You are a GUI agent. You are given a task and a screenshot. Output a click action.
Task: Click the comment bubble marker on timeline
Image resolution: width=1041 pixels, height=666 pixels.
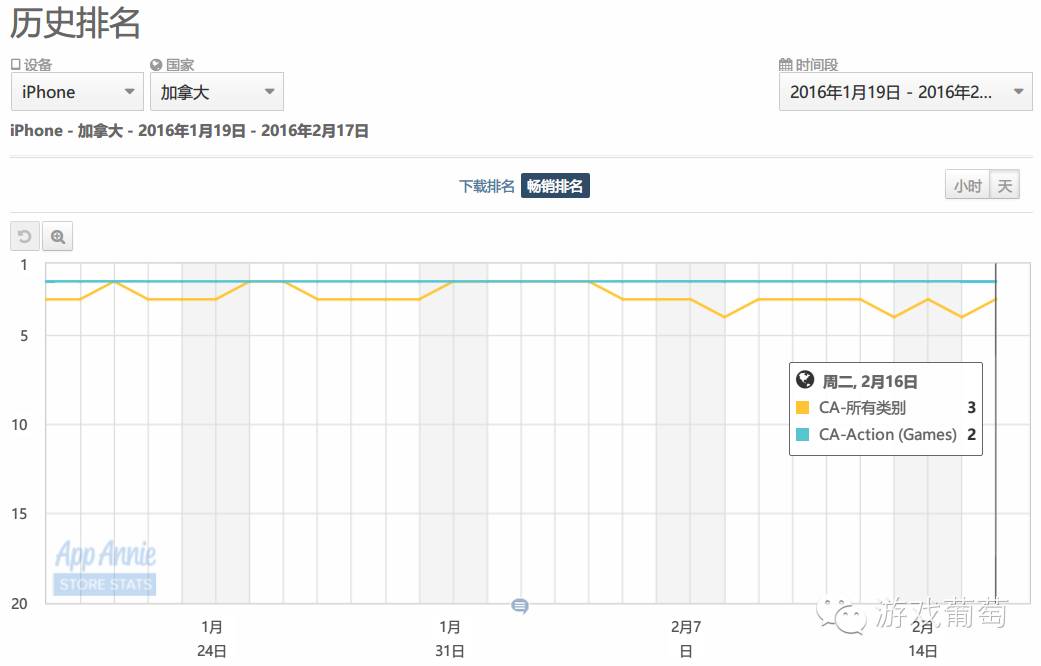point(520,606)
